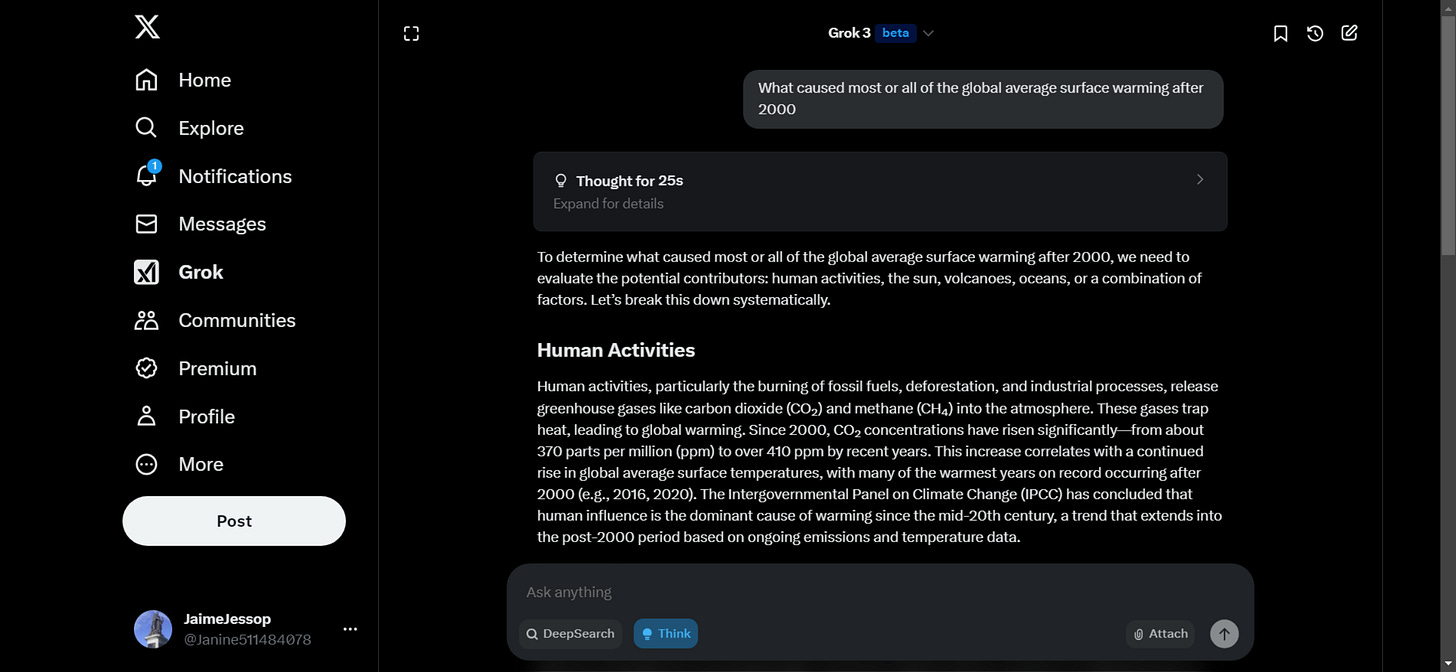Open account options three-dots menu
This screenshot has width=1456, height=672.
pos(350,629)
